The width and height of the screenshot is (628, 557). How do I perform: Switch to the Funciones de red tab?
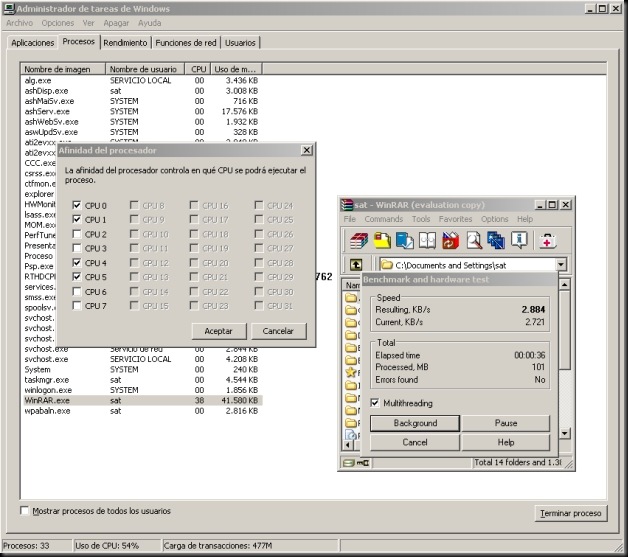coord(186,42)
